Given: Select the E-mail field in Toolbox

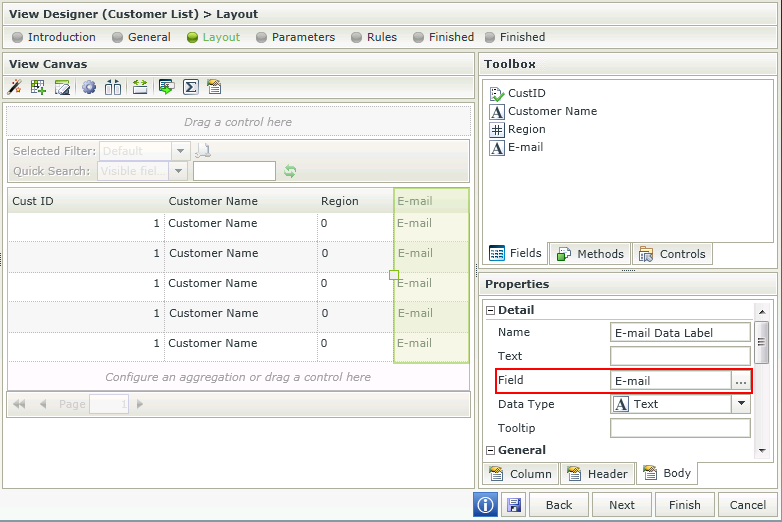Looking at the screenshot, I should (517, 147).
